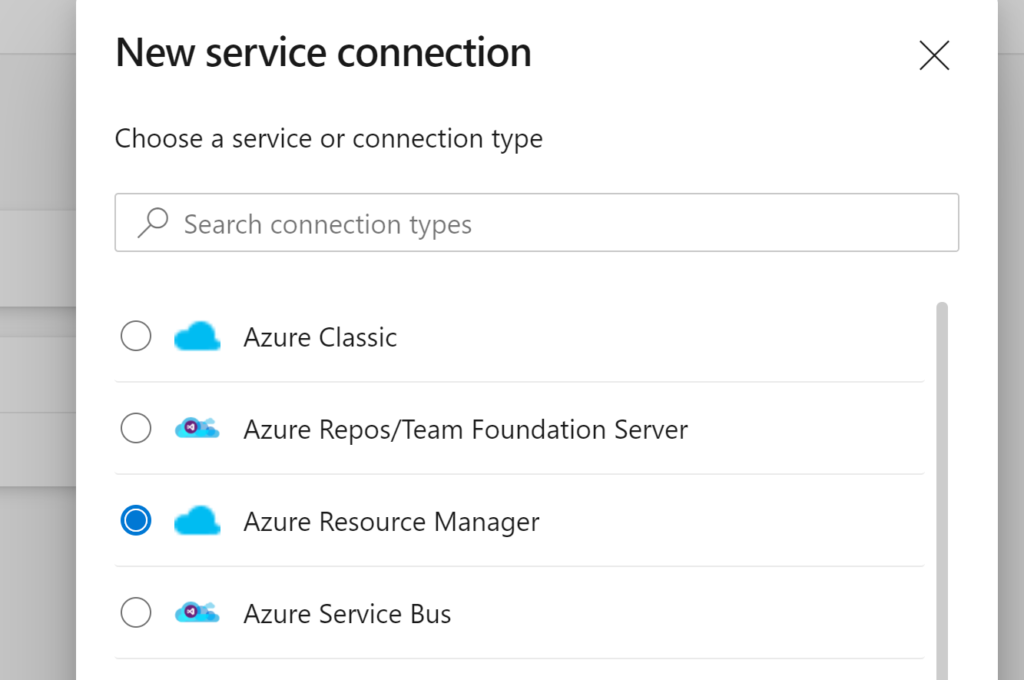Select Azure Repos/Team Foundation Server radio button
Viewport: 1024px width, 680px height.
[136, 429]
